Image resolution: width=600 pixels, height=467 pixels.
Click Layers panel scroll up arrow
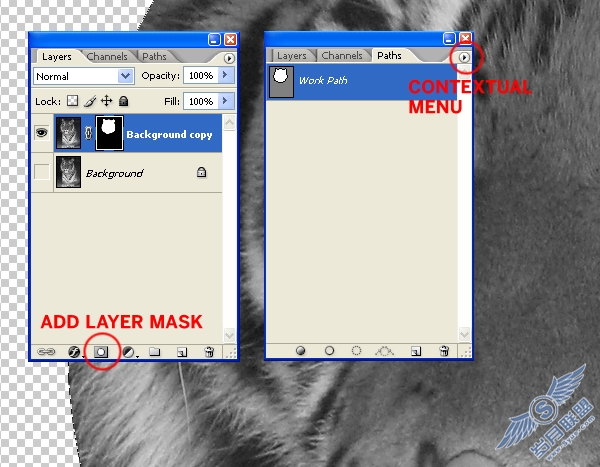pos(229,122)
